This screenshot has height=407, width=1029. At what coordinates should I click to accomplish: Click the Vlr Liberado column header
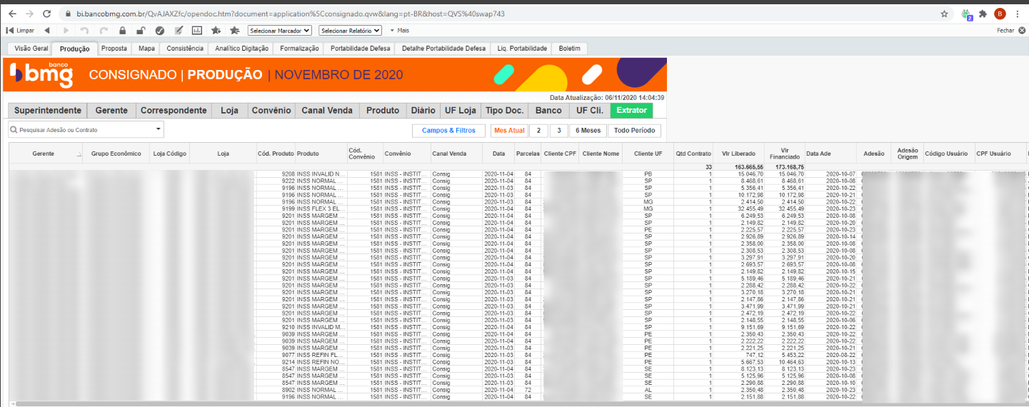tap(738, 154)
